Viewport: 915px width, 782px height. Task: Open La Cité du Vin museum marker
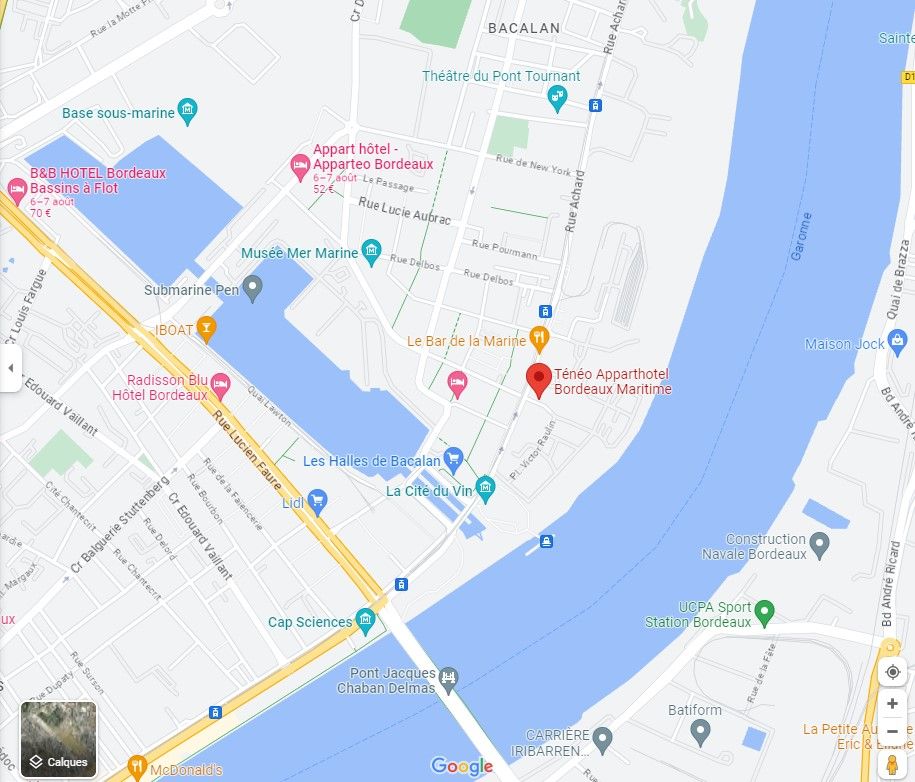485,490
